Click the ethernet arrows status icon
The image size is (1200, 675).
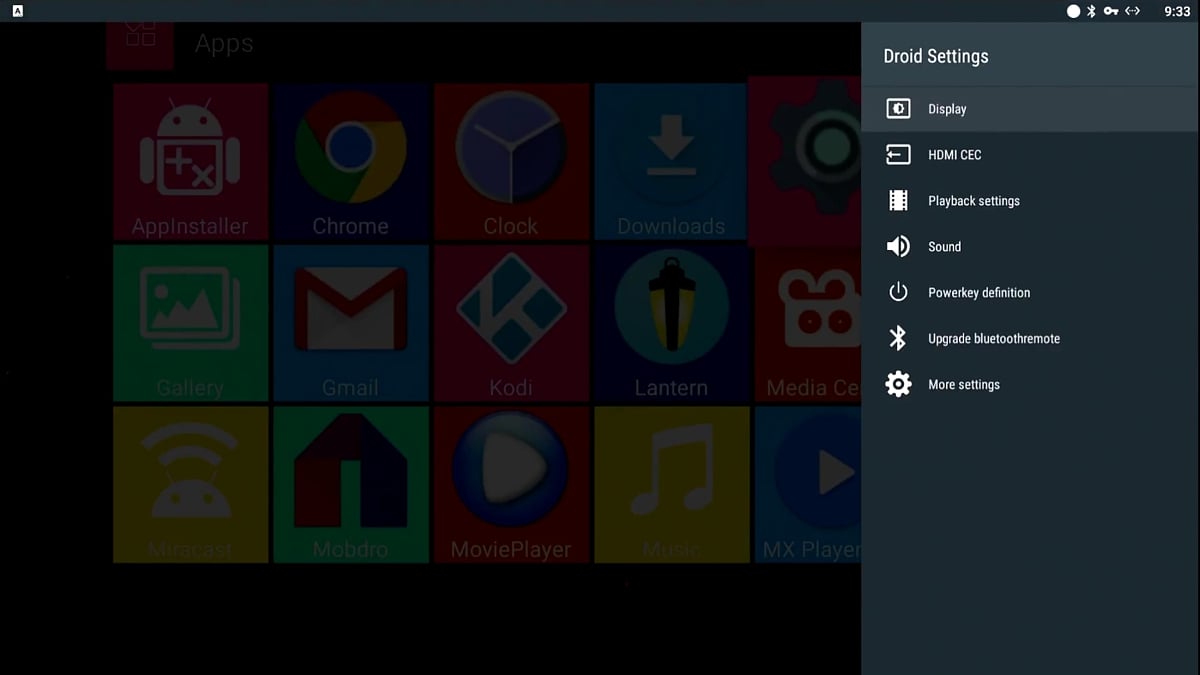coord(1133,11)
